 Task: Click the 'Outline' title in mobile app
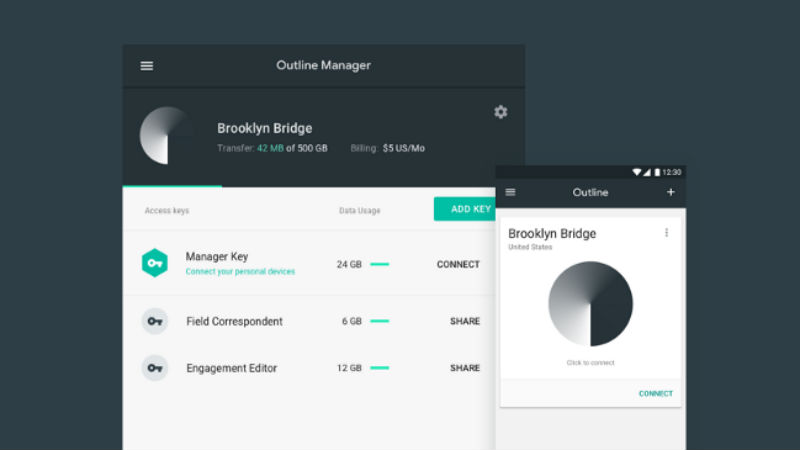coord(590,192)
